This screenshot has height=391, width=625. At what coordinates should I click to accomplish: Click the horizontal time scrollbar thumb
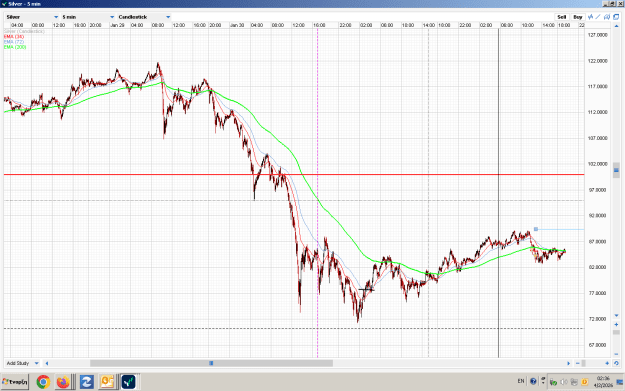coord(211,363)
